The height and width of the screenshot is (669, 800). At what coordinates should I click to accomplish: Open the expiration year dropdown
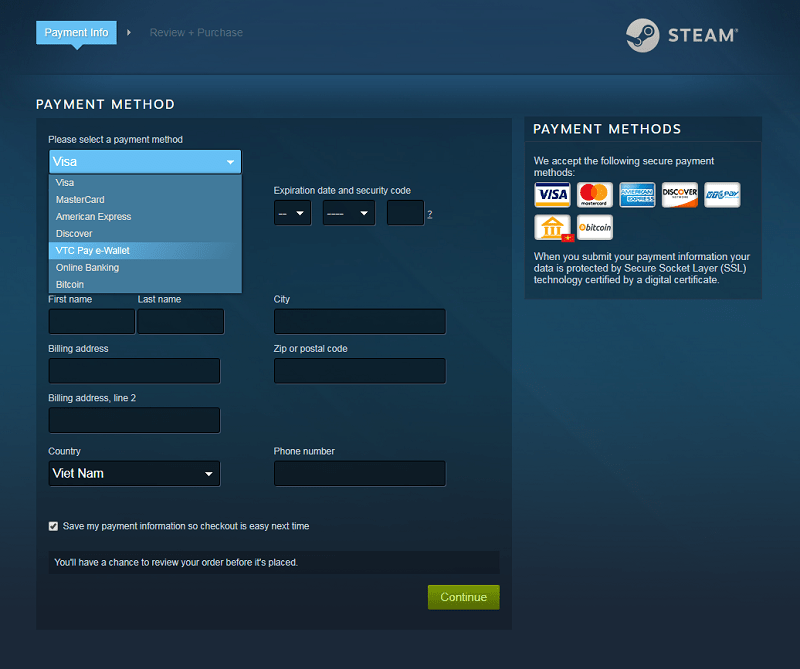tap(349, 213)
